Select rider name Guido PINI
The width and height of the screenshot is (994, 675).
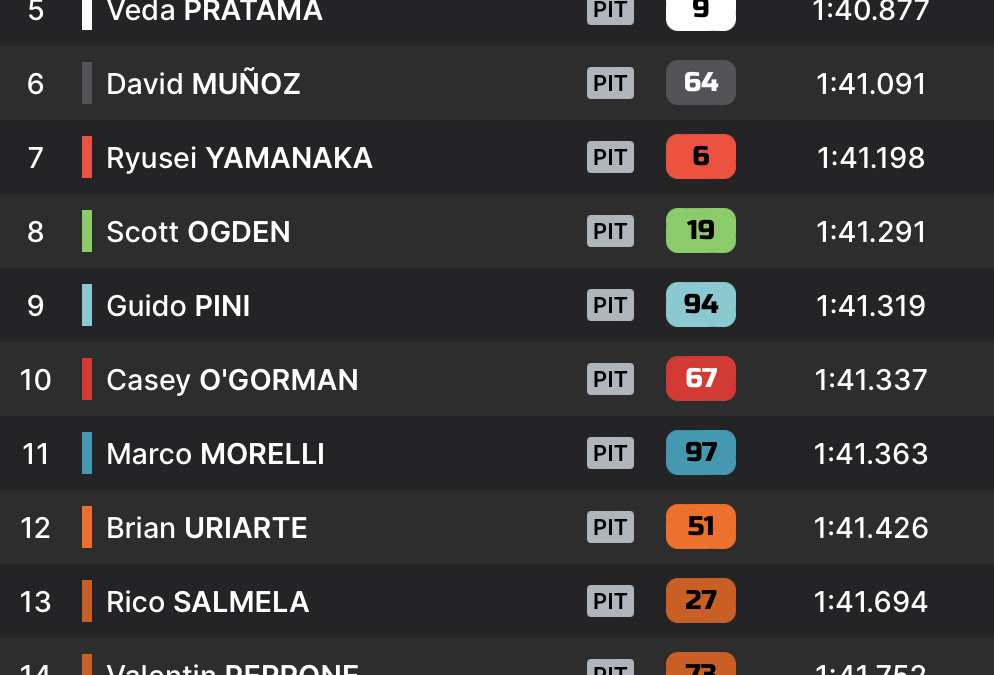(178, 306)
